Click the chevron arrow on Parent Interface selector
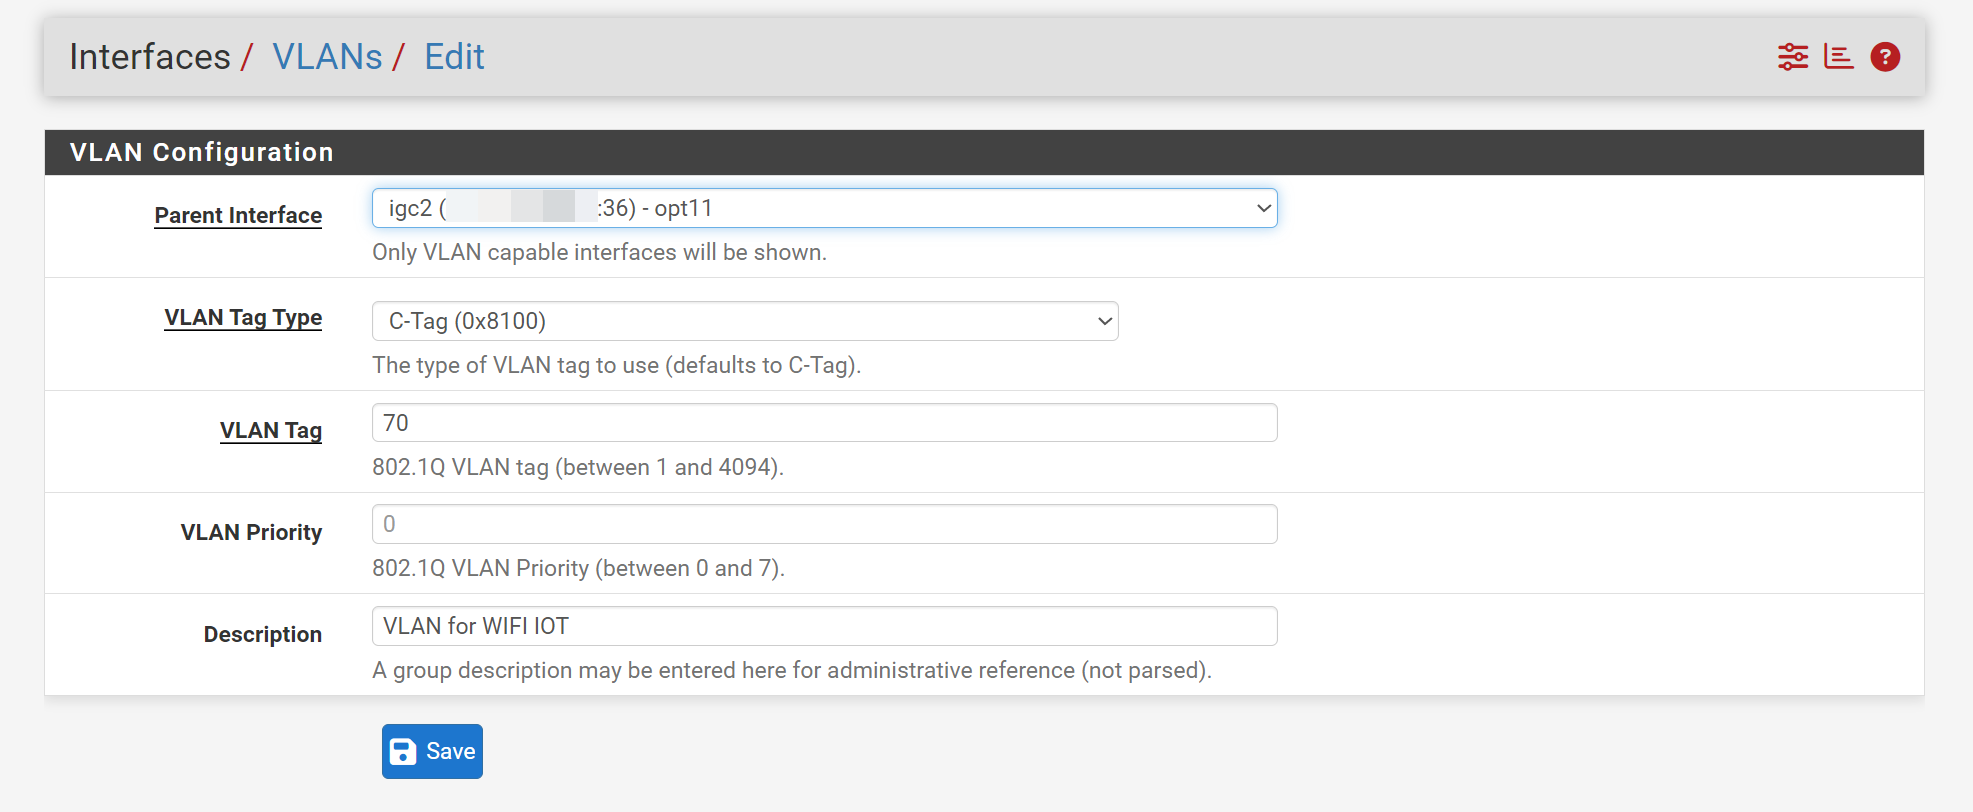The image size is (1973, 812). tap(1263, 208)
